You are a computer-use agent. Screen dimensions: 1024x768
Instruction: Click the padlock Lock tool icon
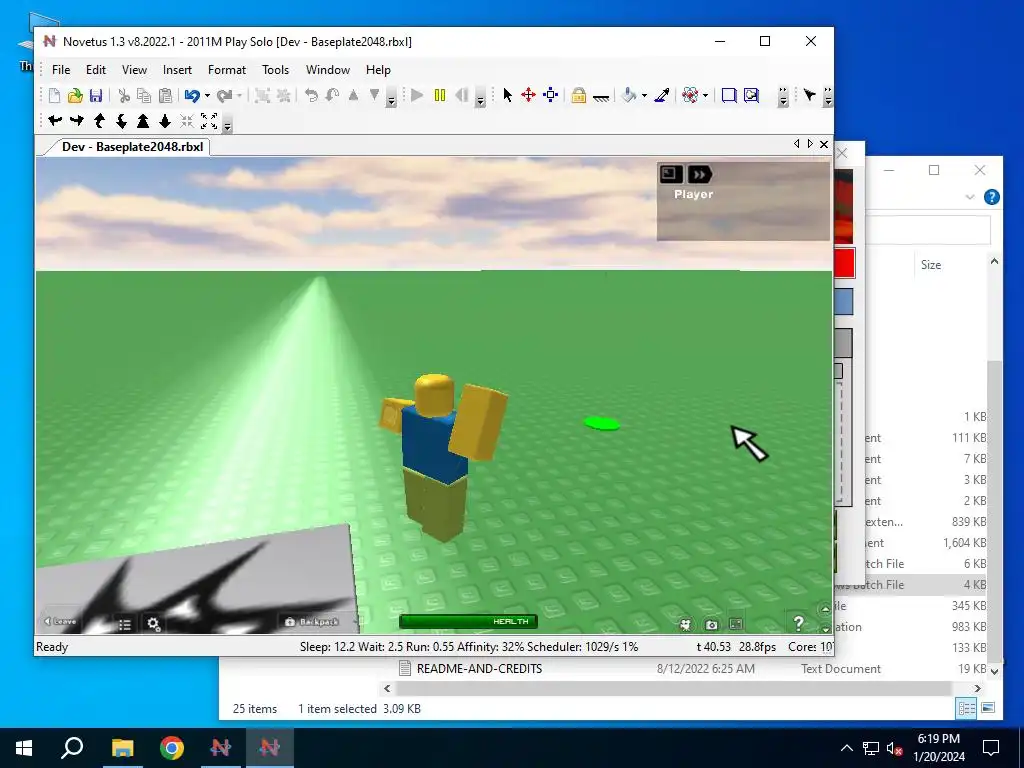point(579,95)
